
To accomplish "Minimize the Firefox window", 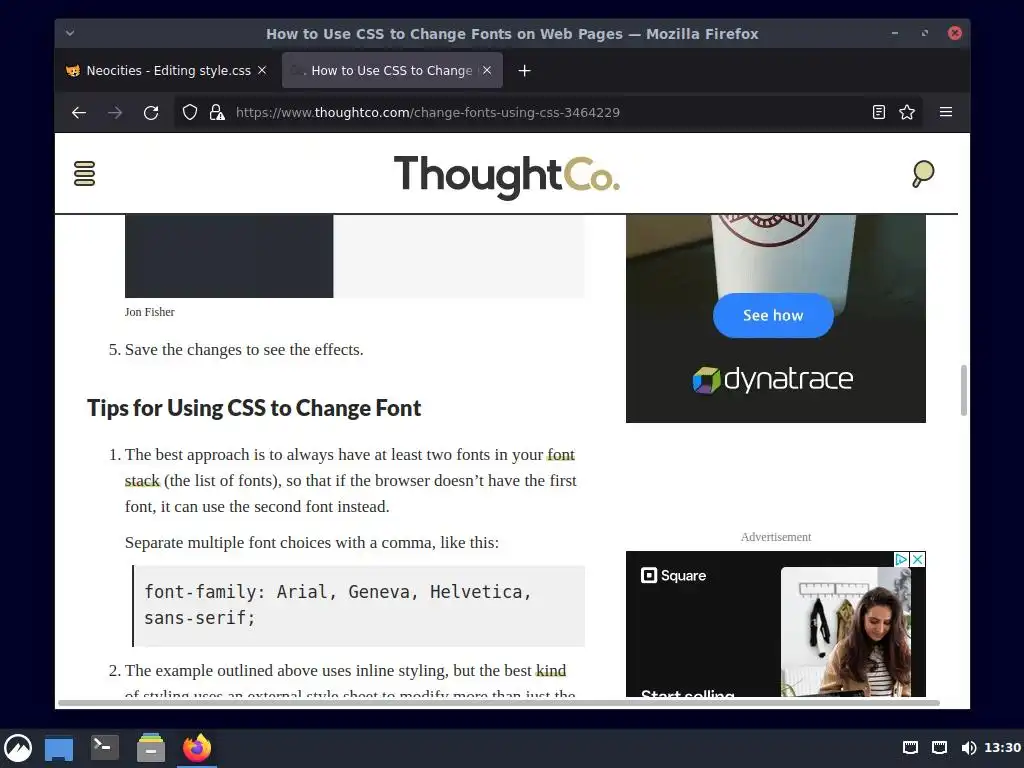I will pyautogui.click(x=895, y=33).
